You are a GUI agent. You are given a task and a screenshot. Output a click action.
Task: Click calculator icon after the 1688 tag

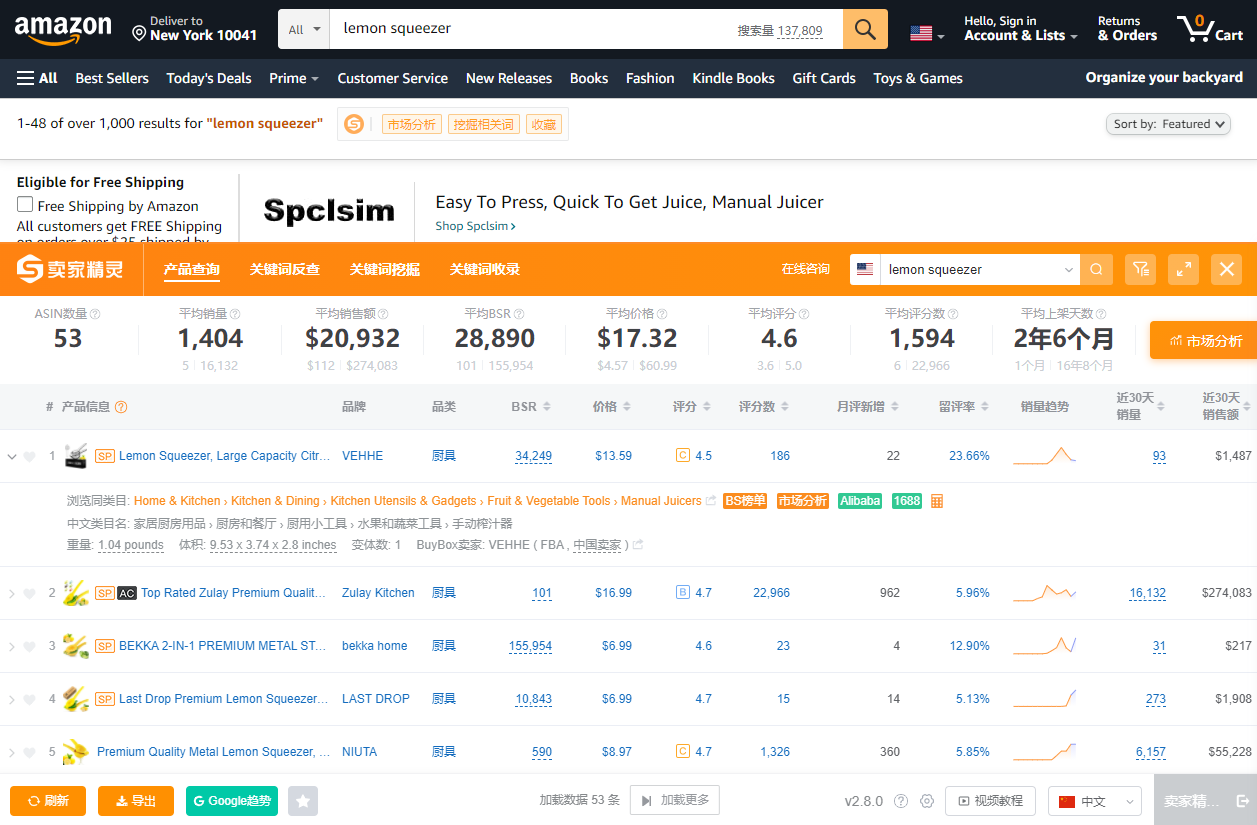pos(937,501)
